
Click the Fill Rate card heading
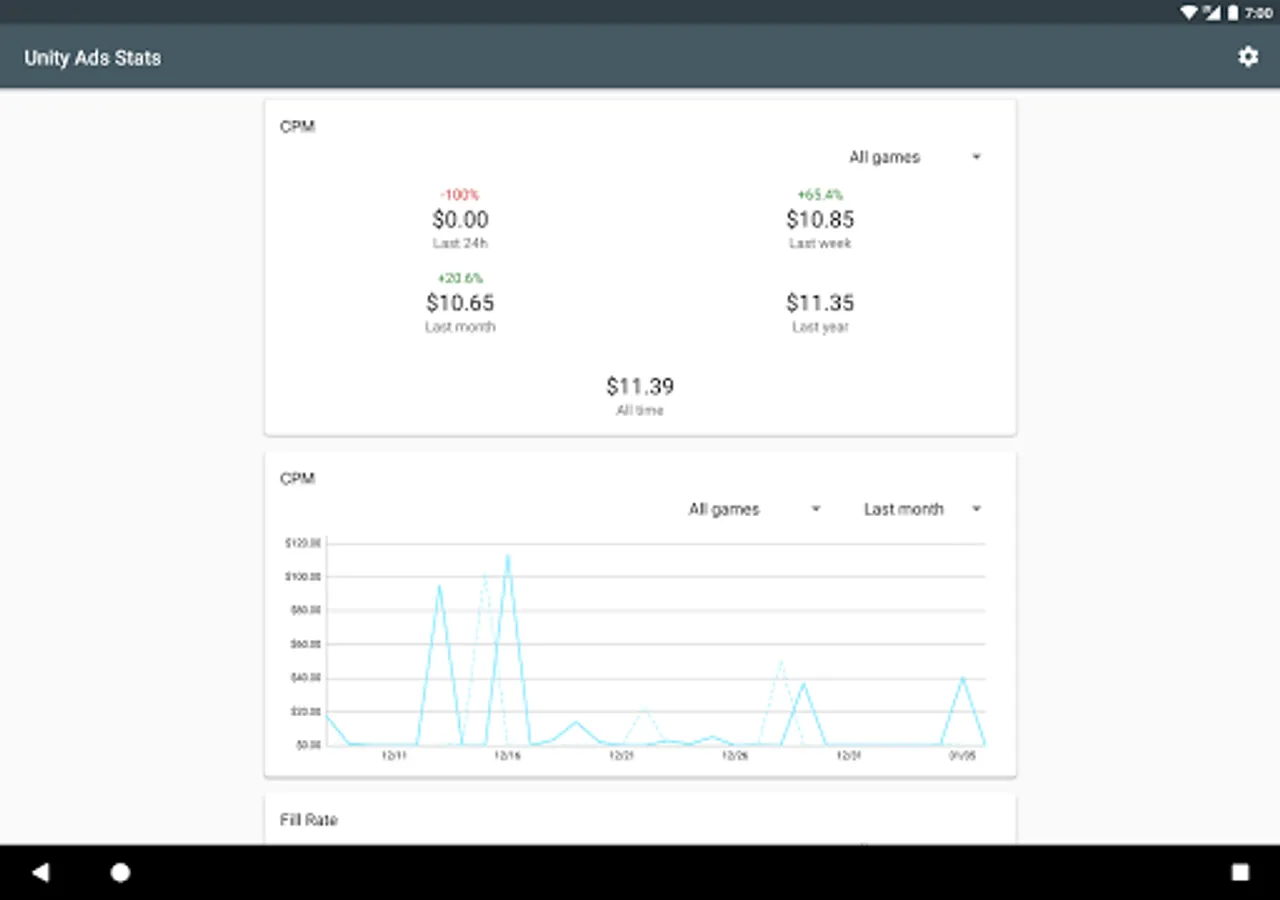click(x=309, y=820)
